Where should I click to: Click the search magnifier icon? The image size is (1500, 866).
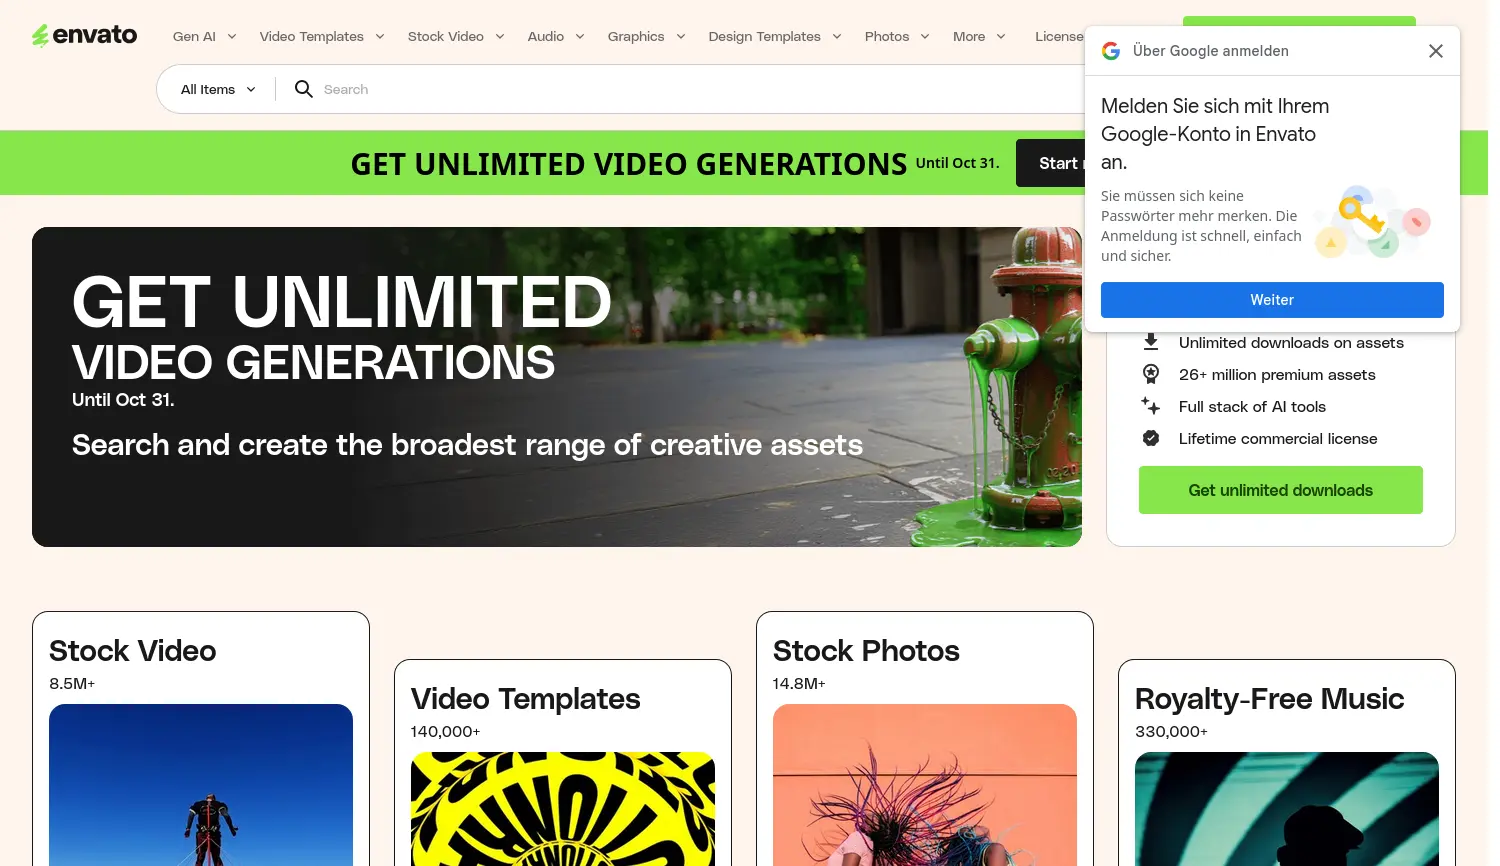click(x=304, y=89)
